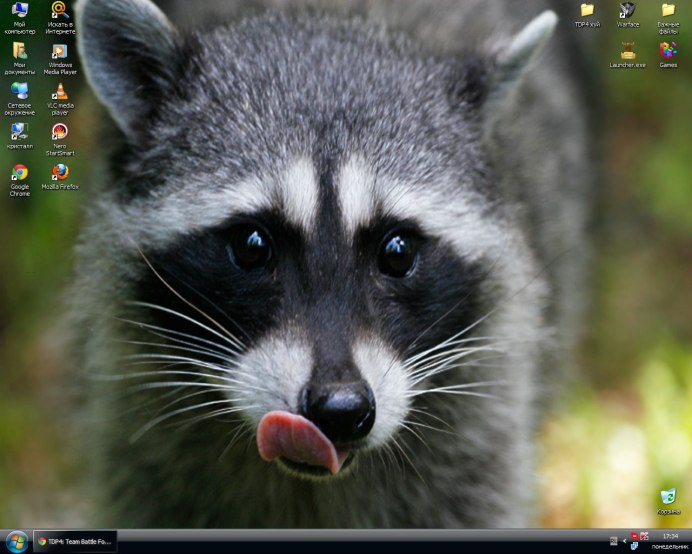692x554 pixels.
Task: Show hidden tray icons arrow
Action: click(x=624, y=540)
